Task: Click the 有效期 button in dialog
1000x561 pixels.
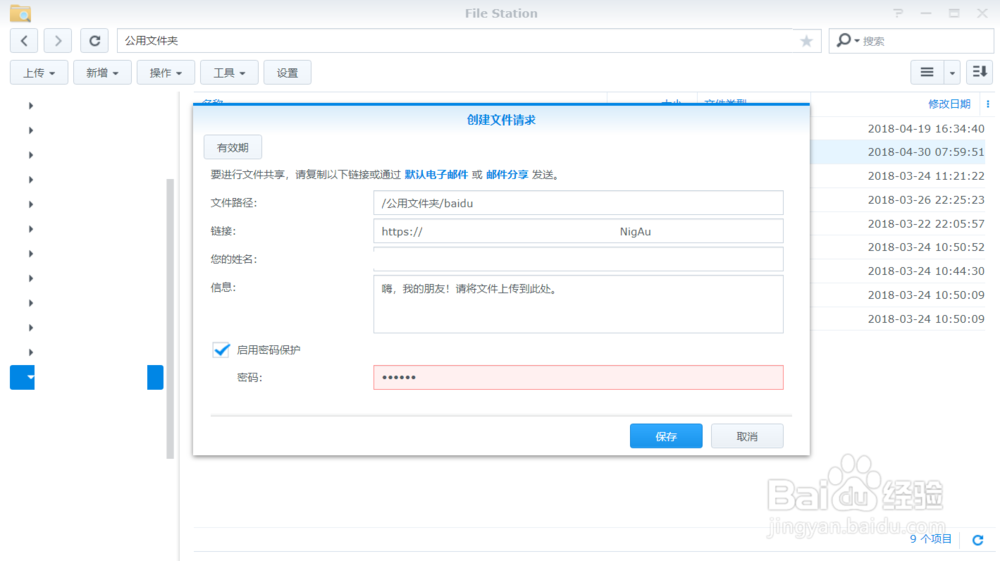Action: point(233,147)
